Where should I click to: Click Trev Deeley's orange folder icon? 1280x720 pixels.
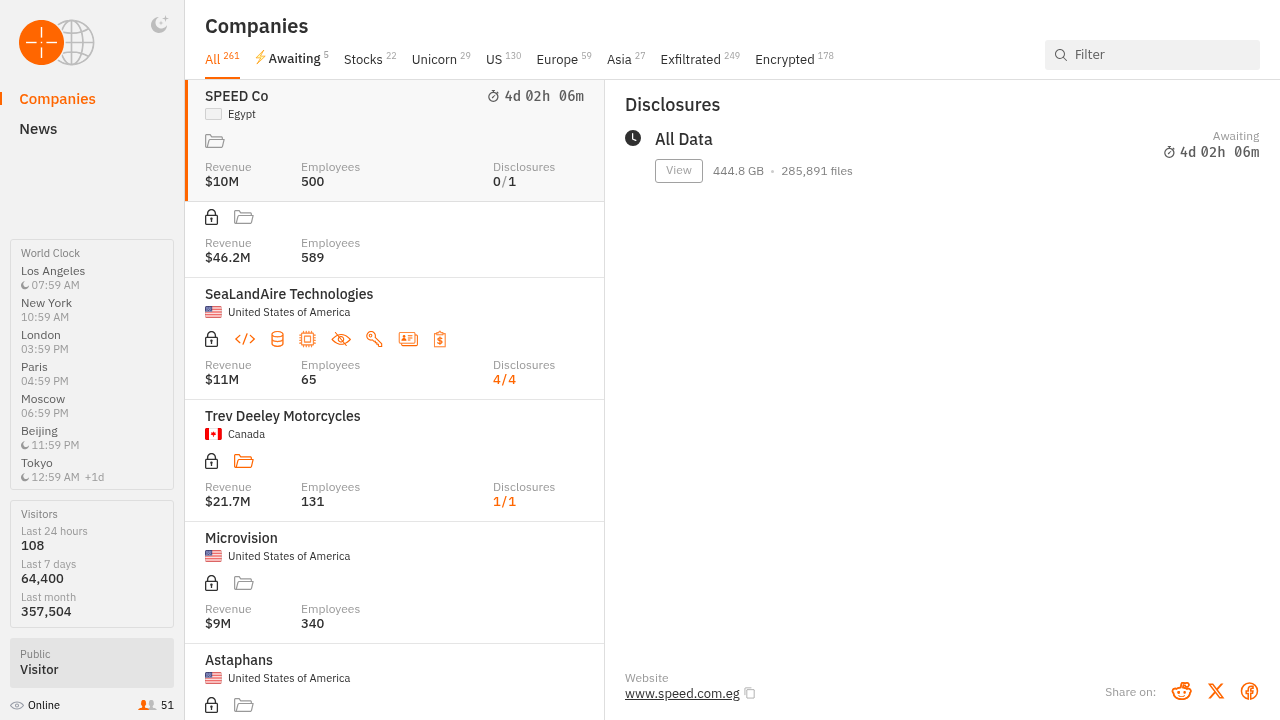click(x=243, y=461)
